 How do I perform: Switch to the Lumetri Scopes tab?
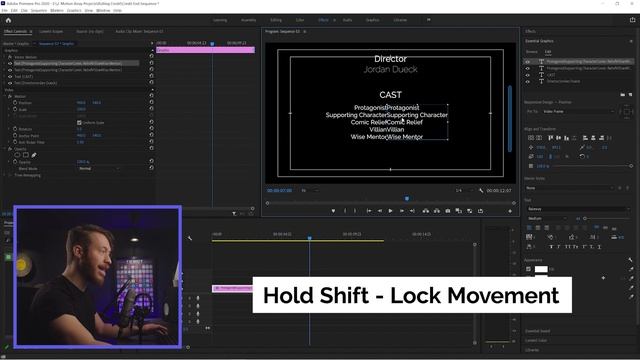pos(51,31)
